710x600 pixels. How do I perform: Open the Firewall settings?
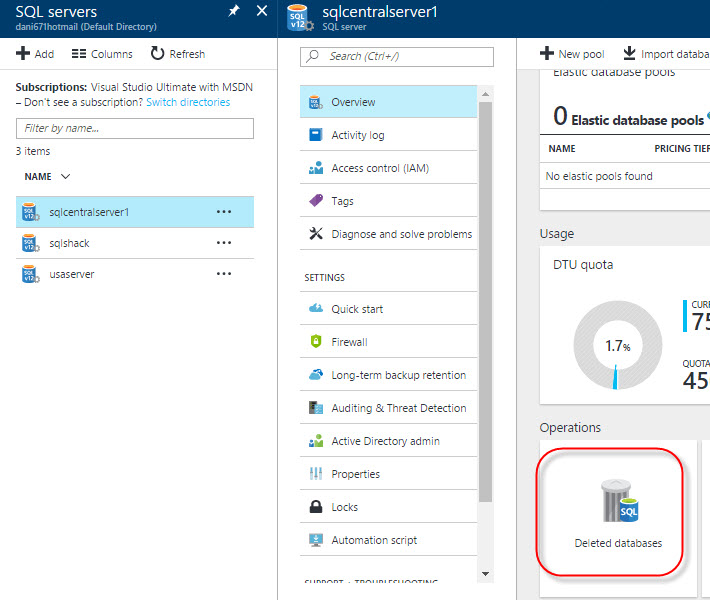pos(389,342)
